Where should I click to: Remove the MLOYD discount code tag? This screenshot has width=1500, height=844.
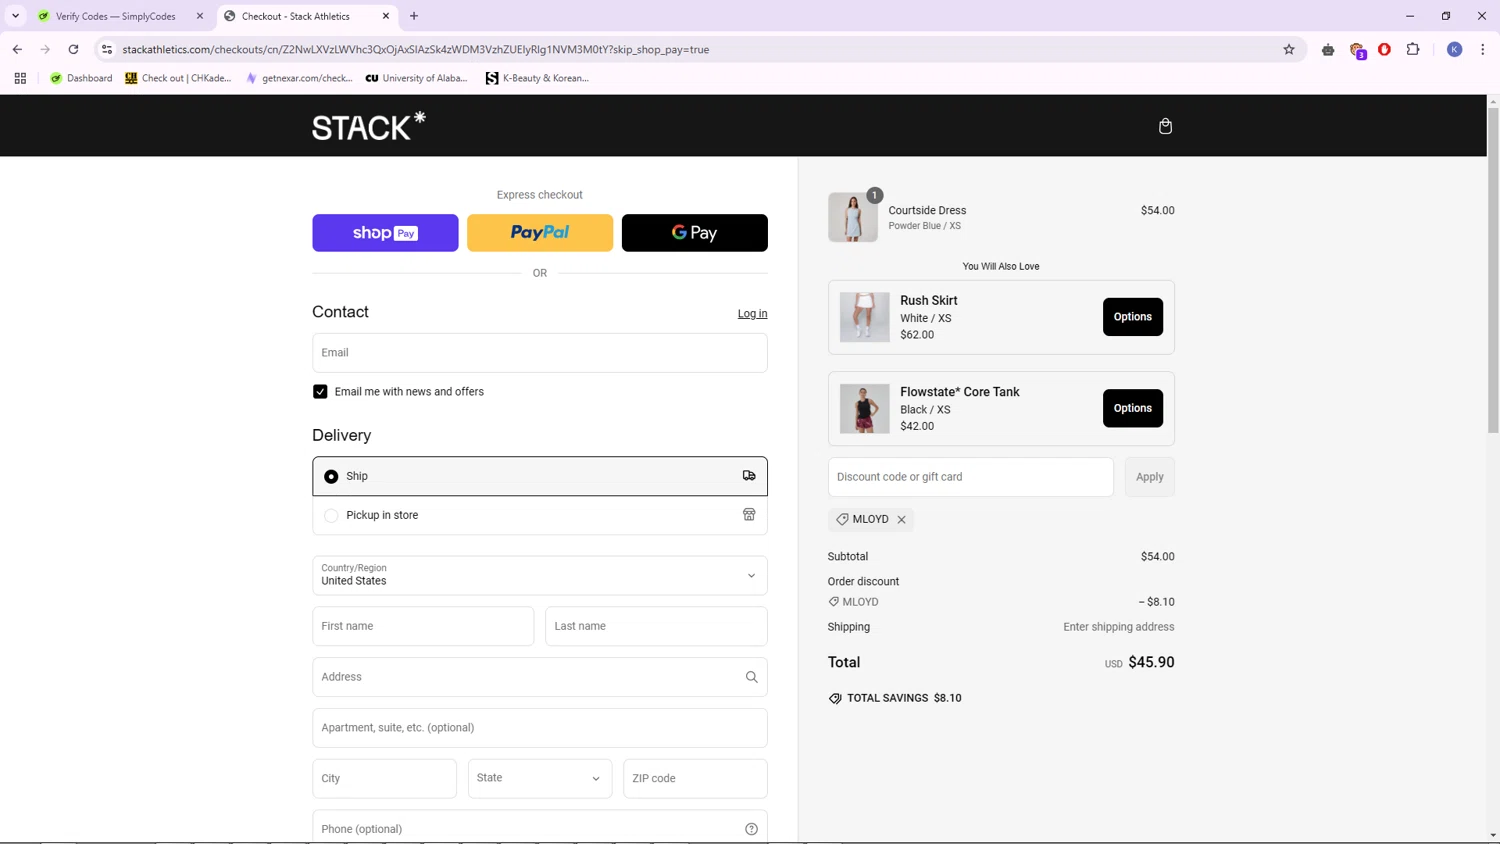click(901, 520)
